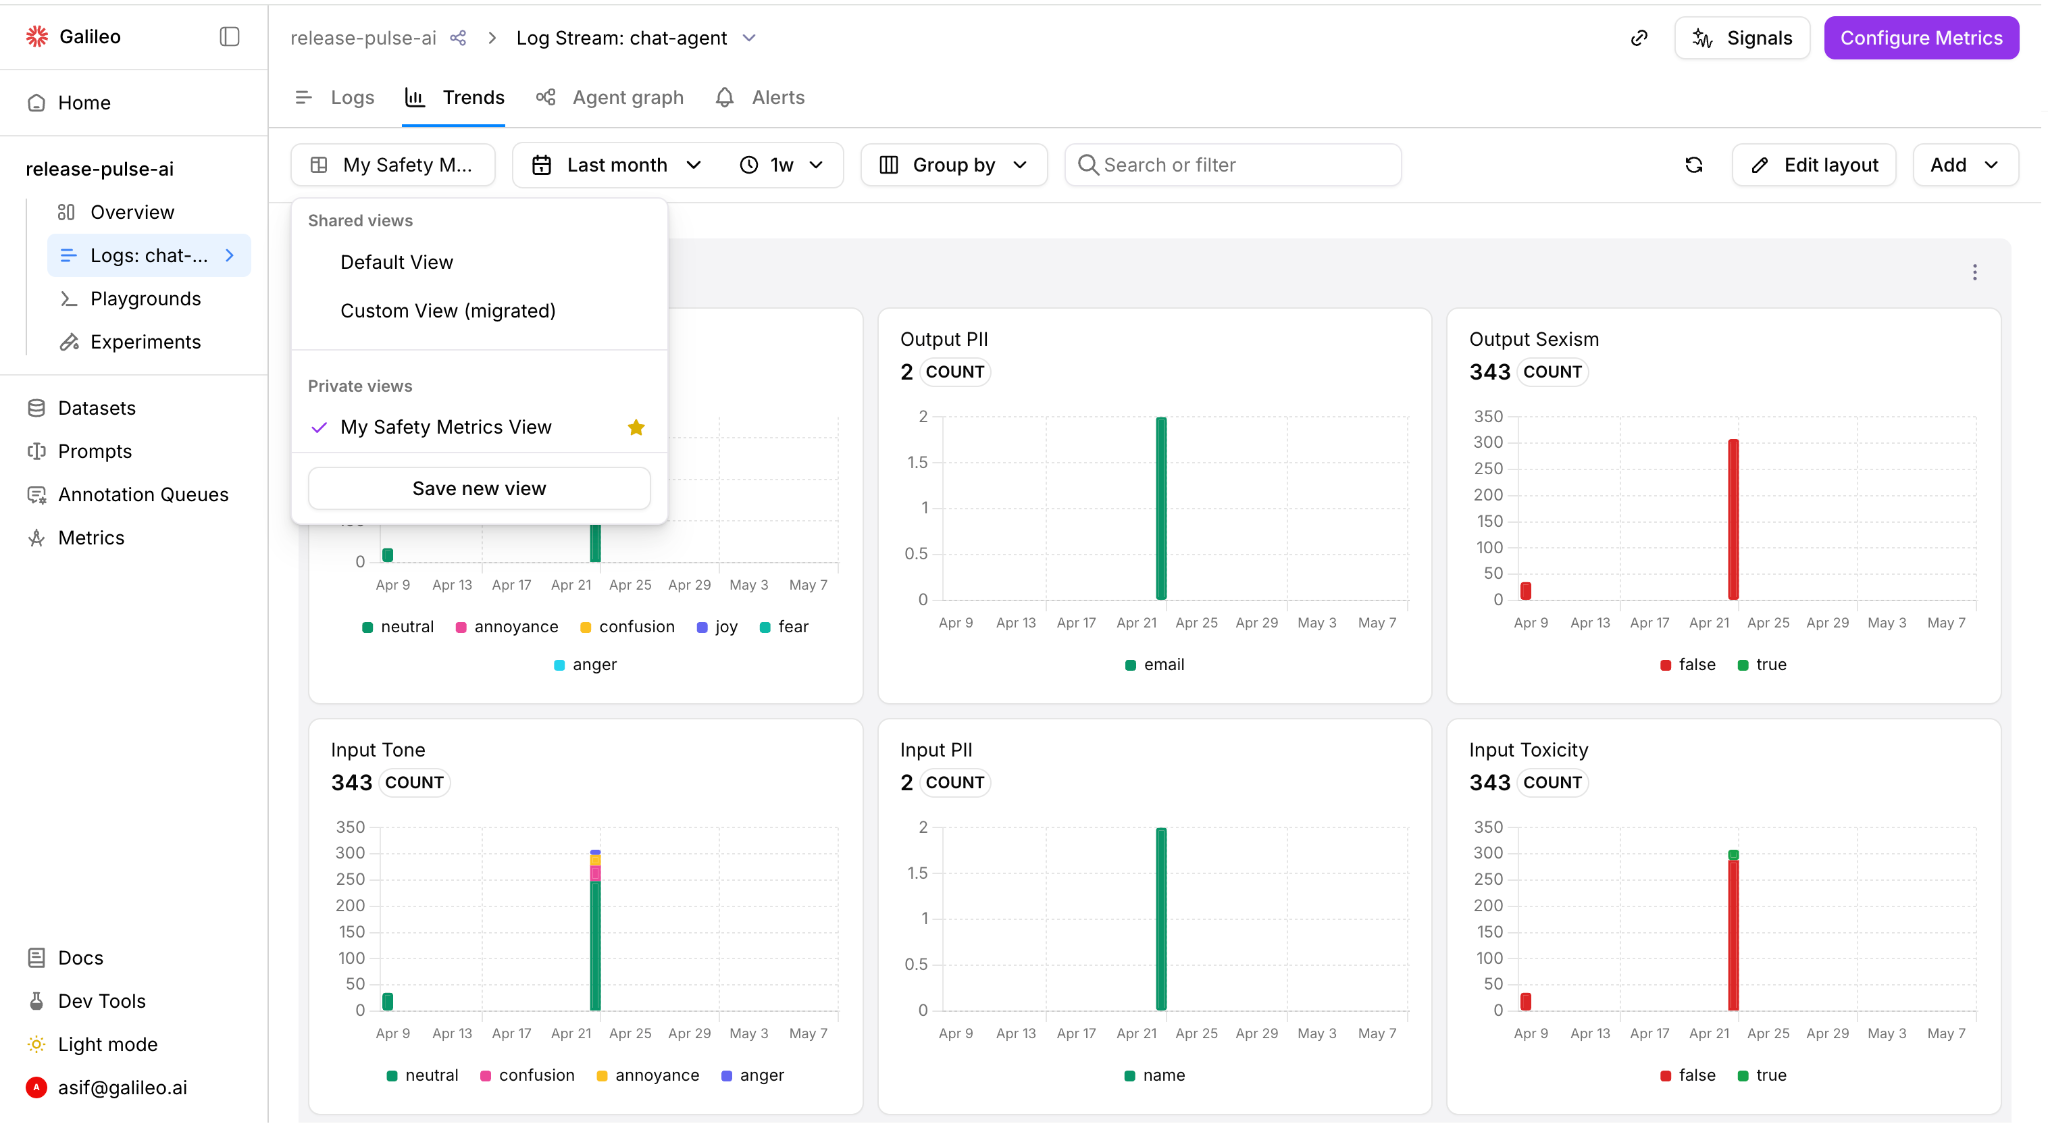Toggle false legend in Output Sexism chart
The image size is (2048, 1131).
[x=1688, y=665]
